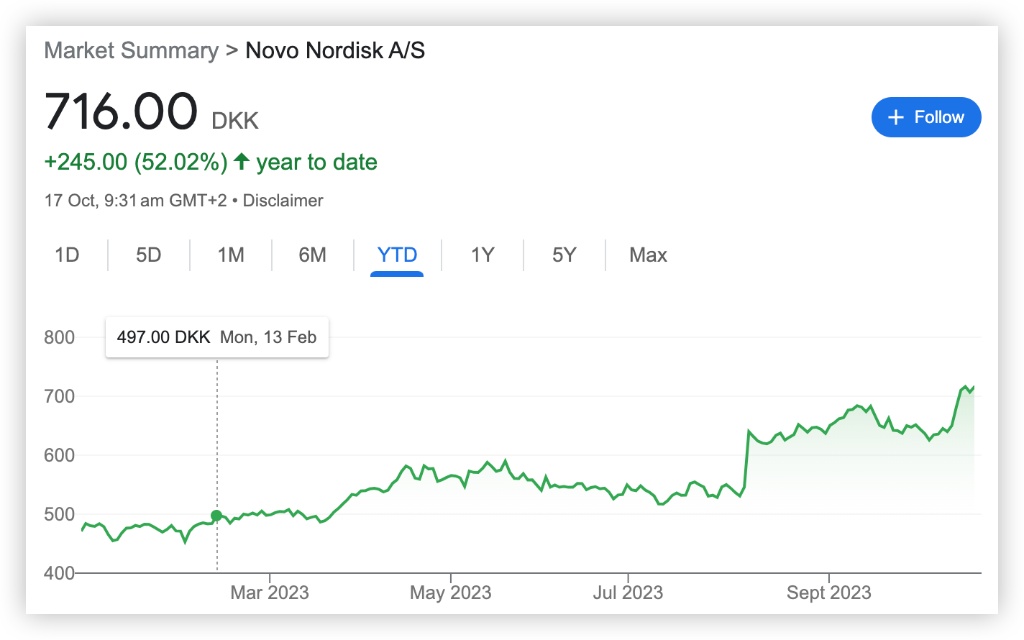Click the Novo Nordisk A/S title
The width and height of the screenshot is (1024, 640).
coord(335,50)
